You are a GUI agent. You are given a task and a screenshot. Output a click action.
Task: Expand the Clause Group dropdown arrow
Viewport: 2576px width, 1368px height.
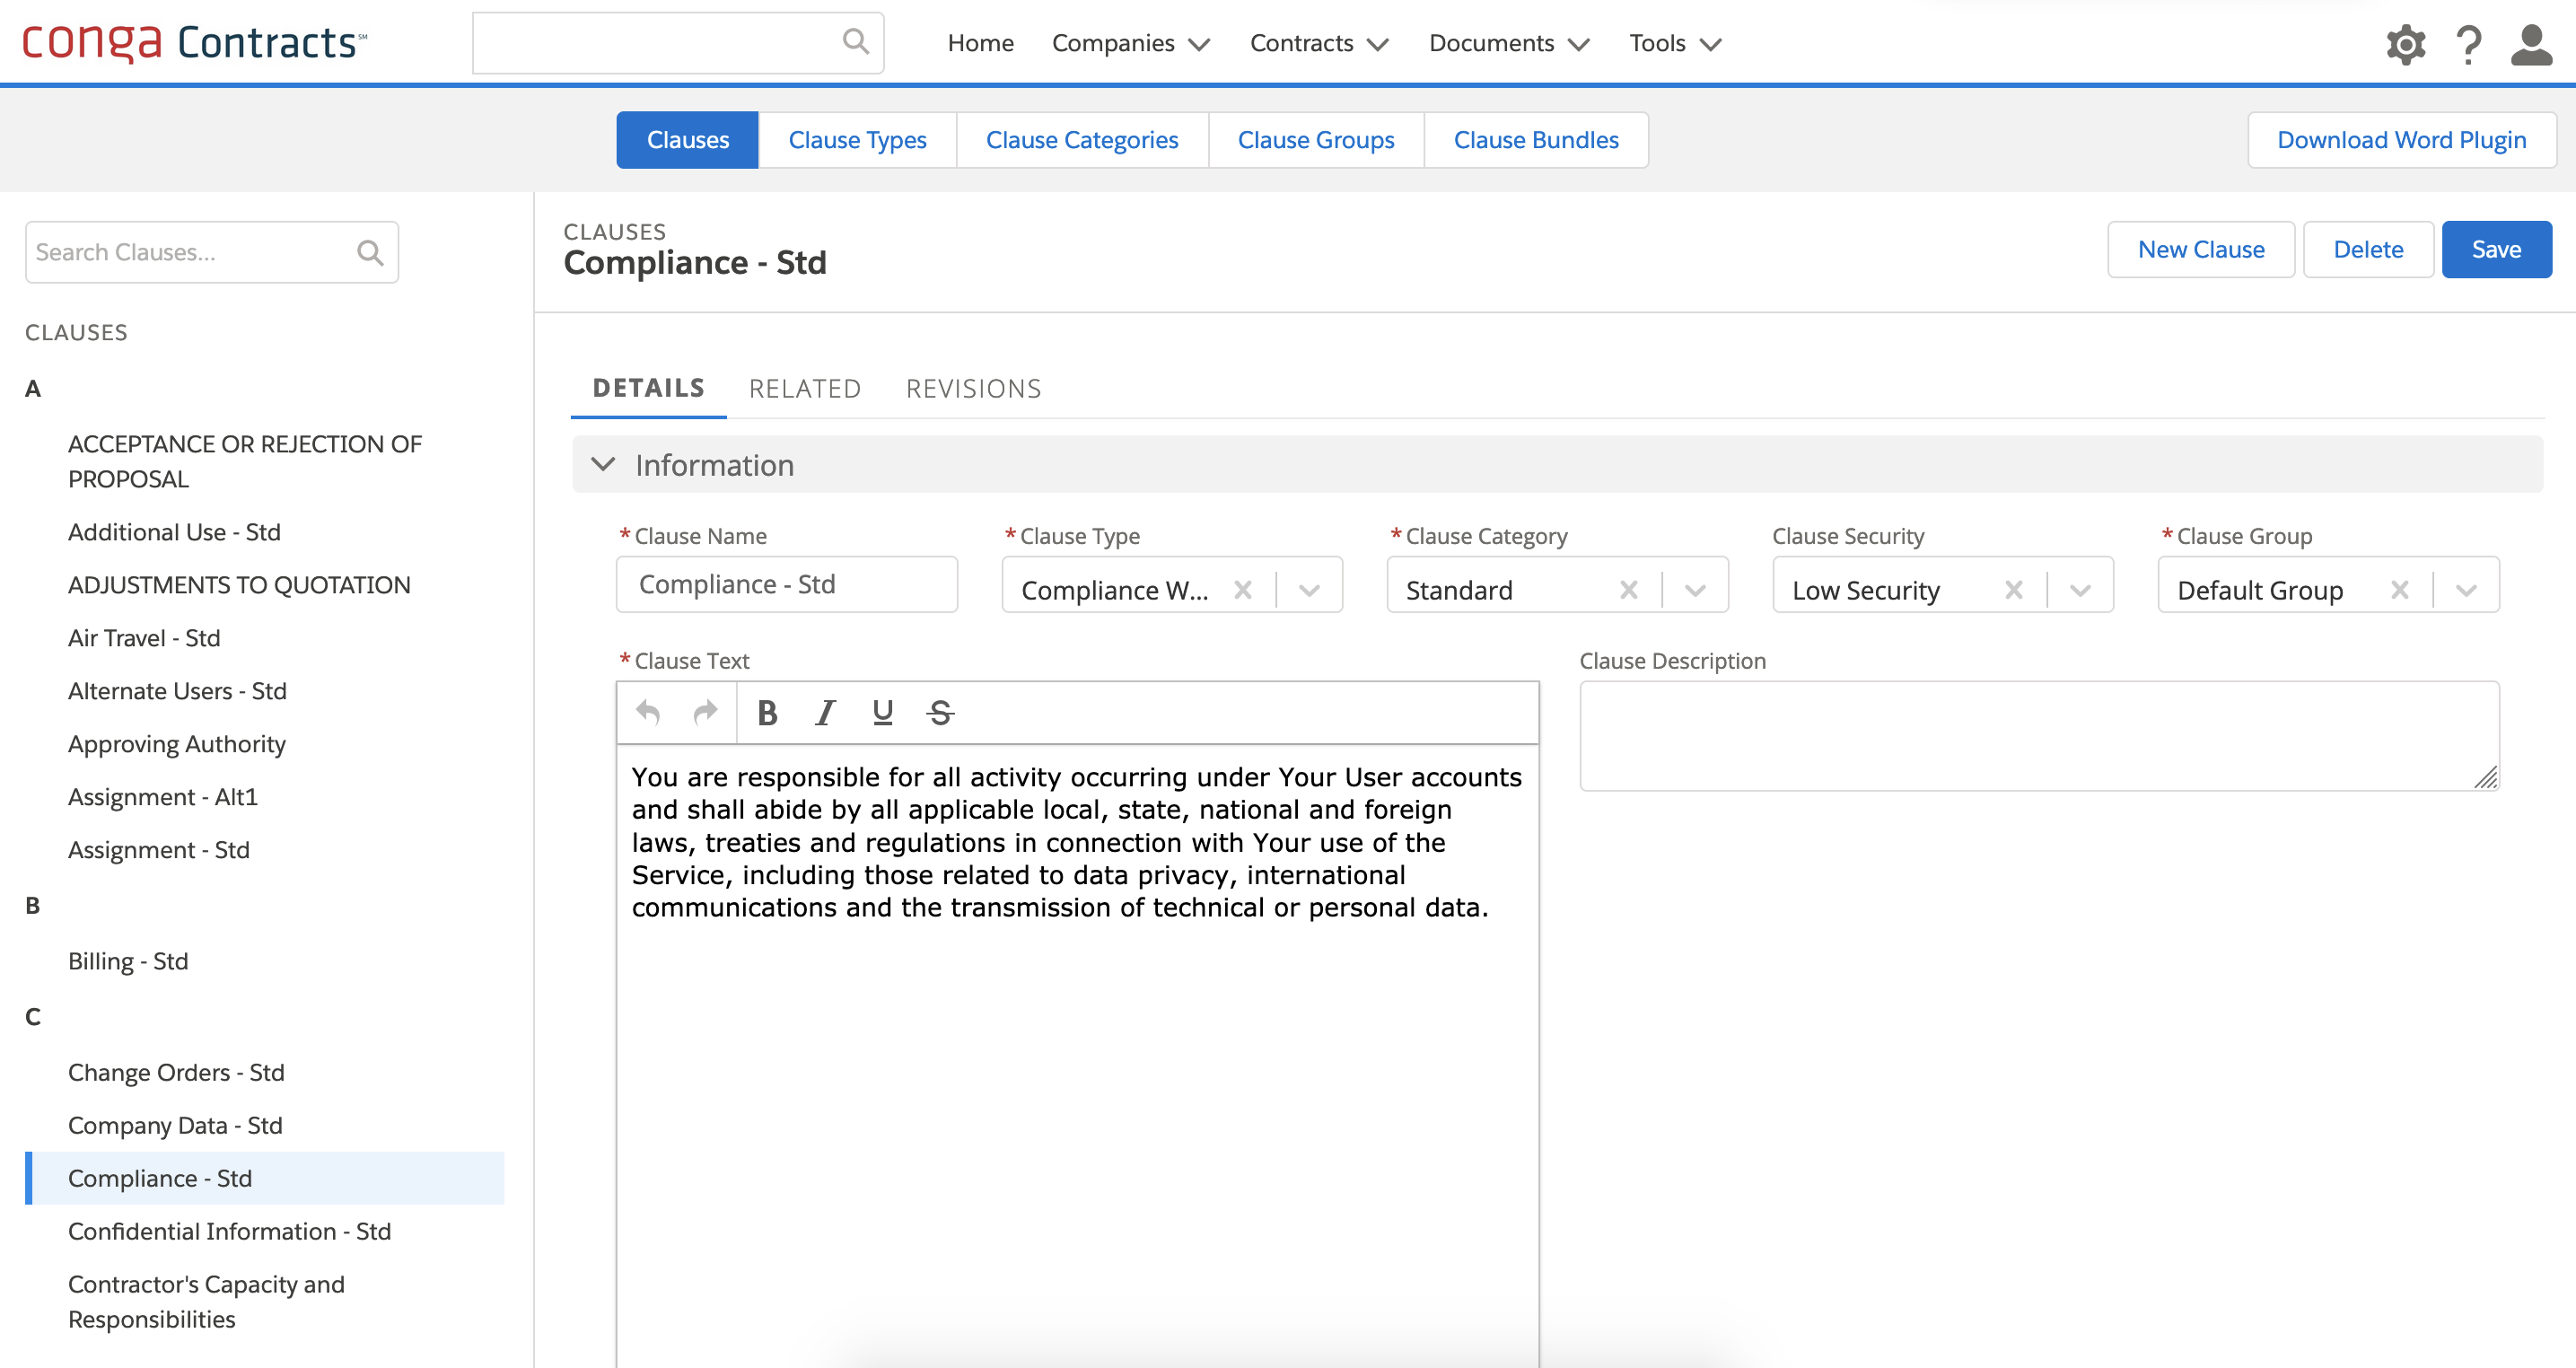(x=2466, y=590)
